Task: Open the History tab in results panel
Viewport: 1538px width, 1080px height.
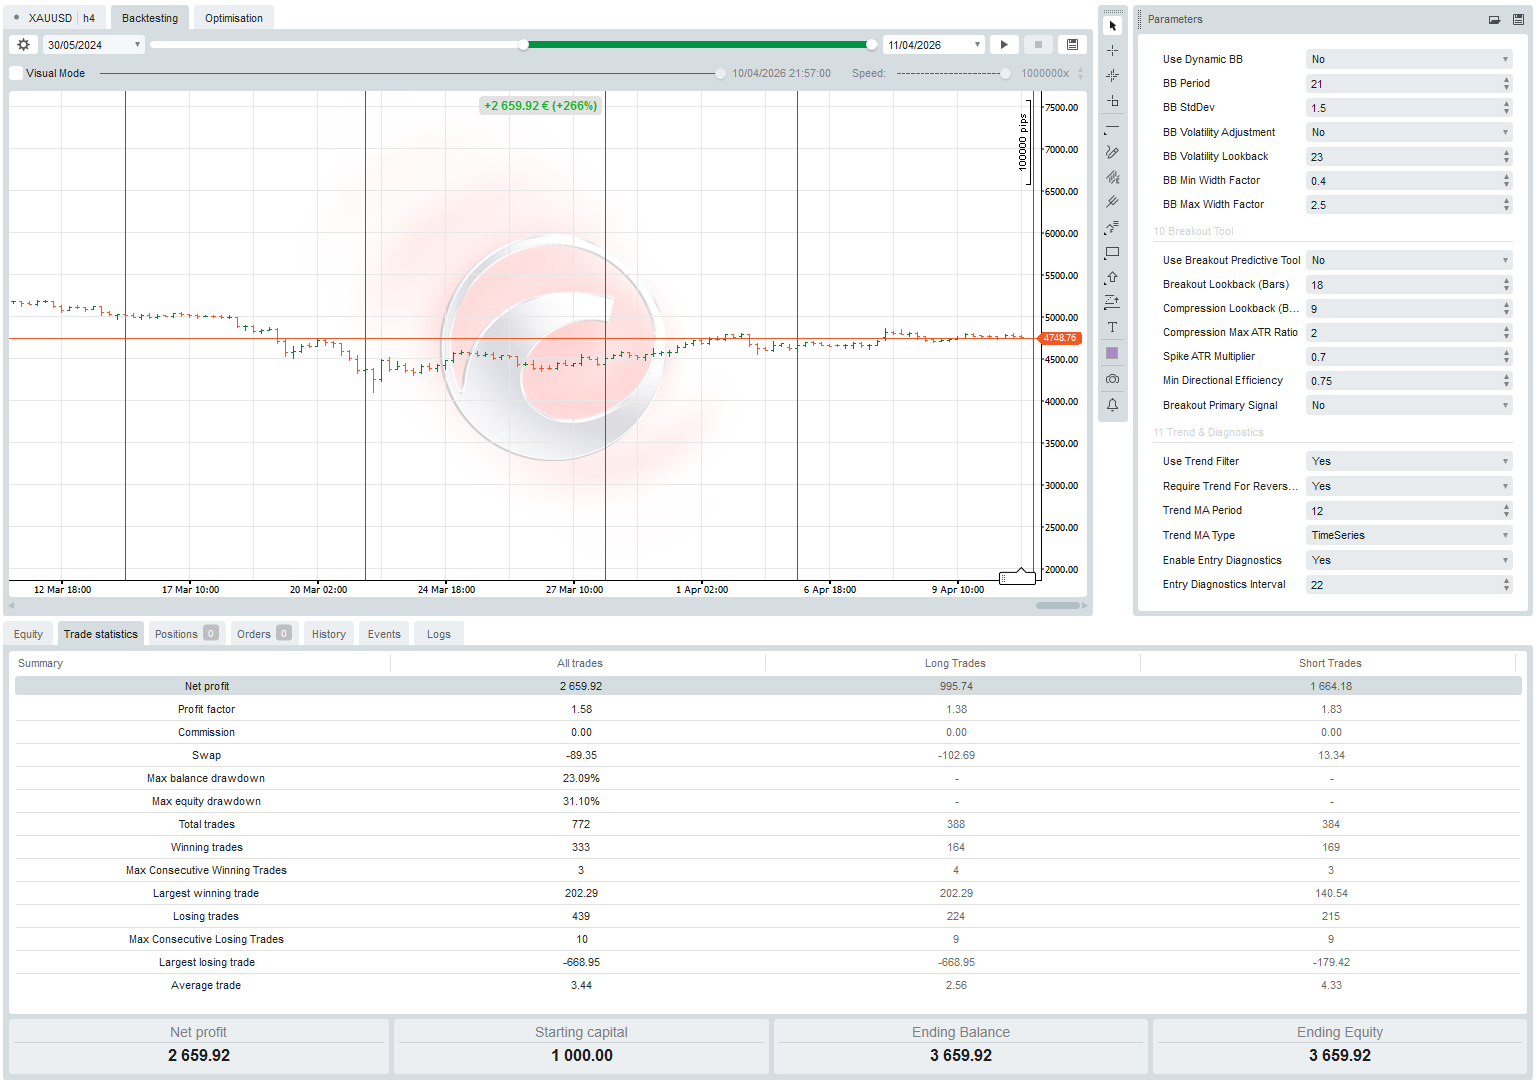Action: (x=328, y=633)
